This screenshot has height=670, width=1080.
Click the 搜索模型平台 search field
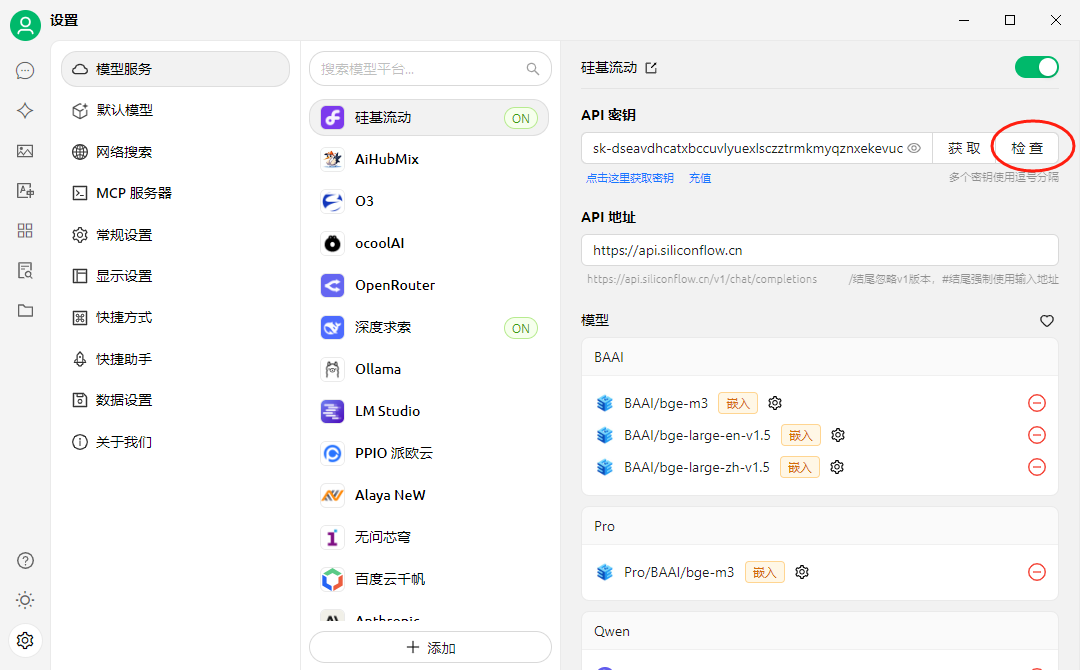pos(420,68)
